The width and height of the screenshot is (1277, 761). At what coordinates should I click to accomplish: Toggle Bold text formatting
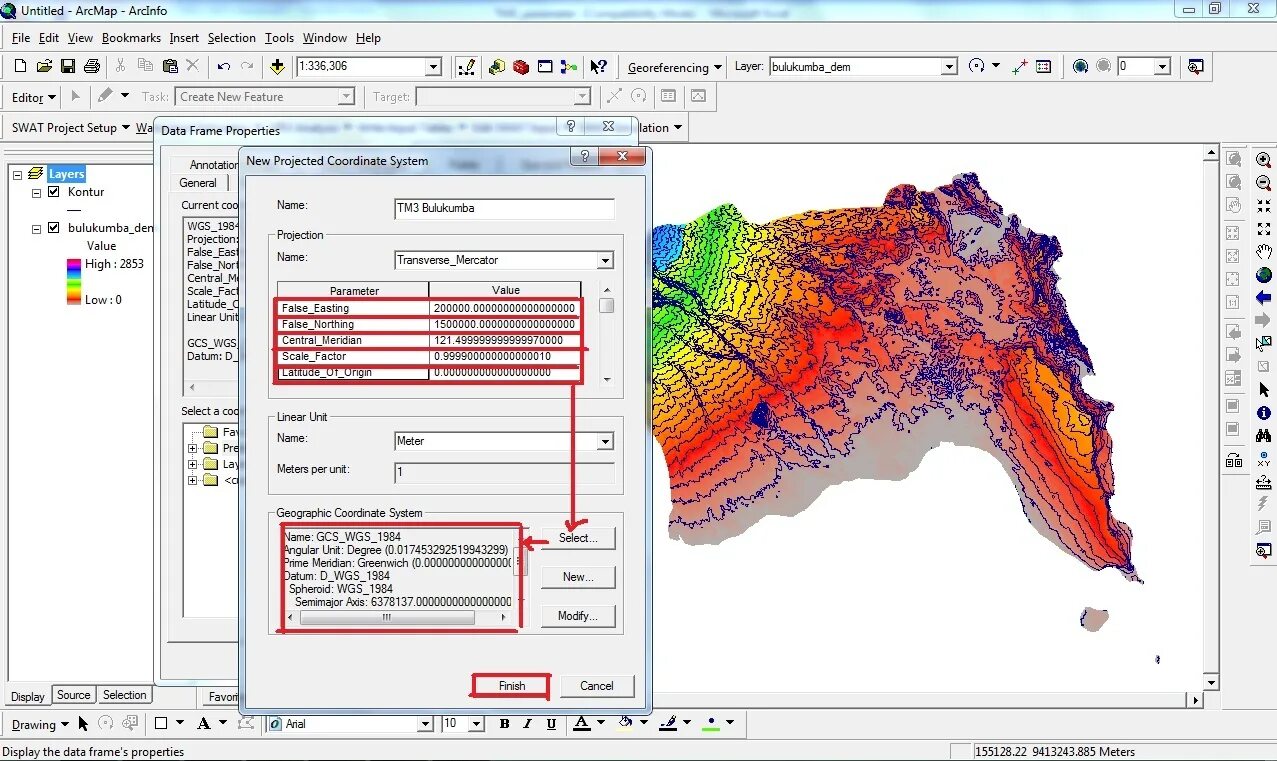(504, 724)
